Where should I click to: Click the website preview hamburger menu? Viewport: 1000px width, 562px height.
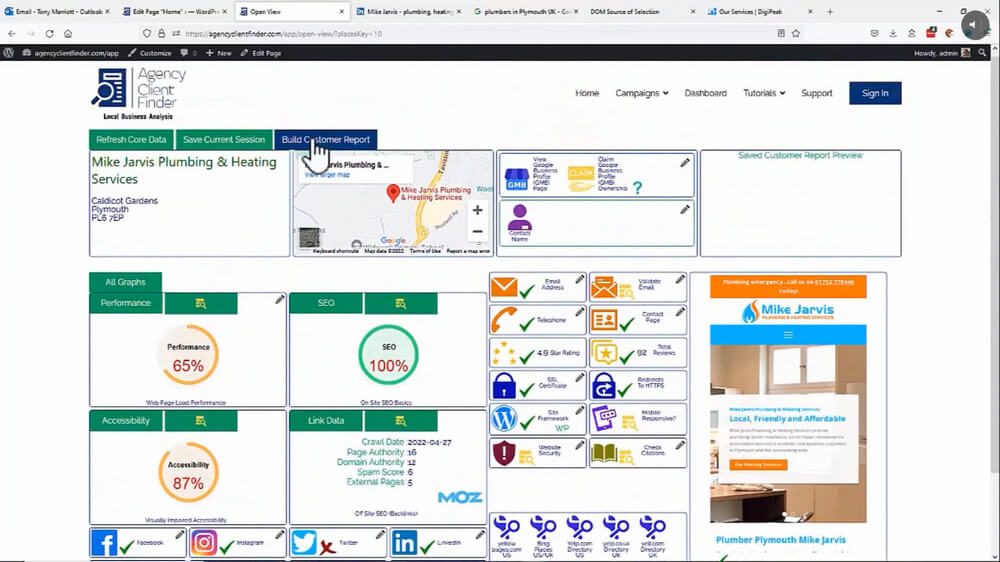pos(788,335)
